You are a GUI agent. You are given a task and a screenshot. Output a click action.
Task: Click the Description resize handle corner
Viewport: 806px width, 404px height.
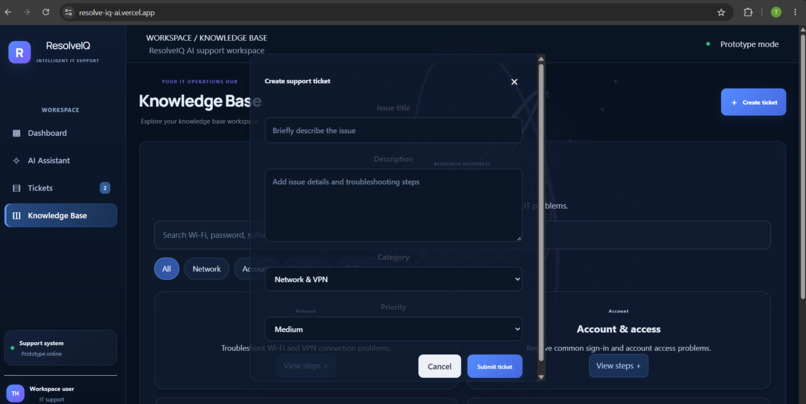tap(519, 238)
